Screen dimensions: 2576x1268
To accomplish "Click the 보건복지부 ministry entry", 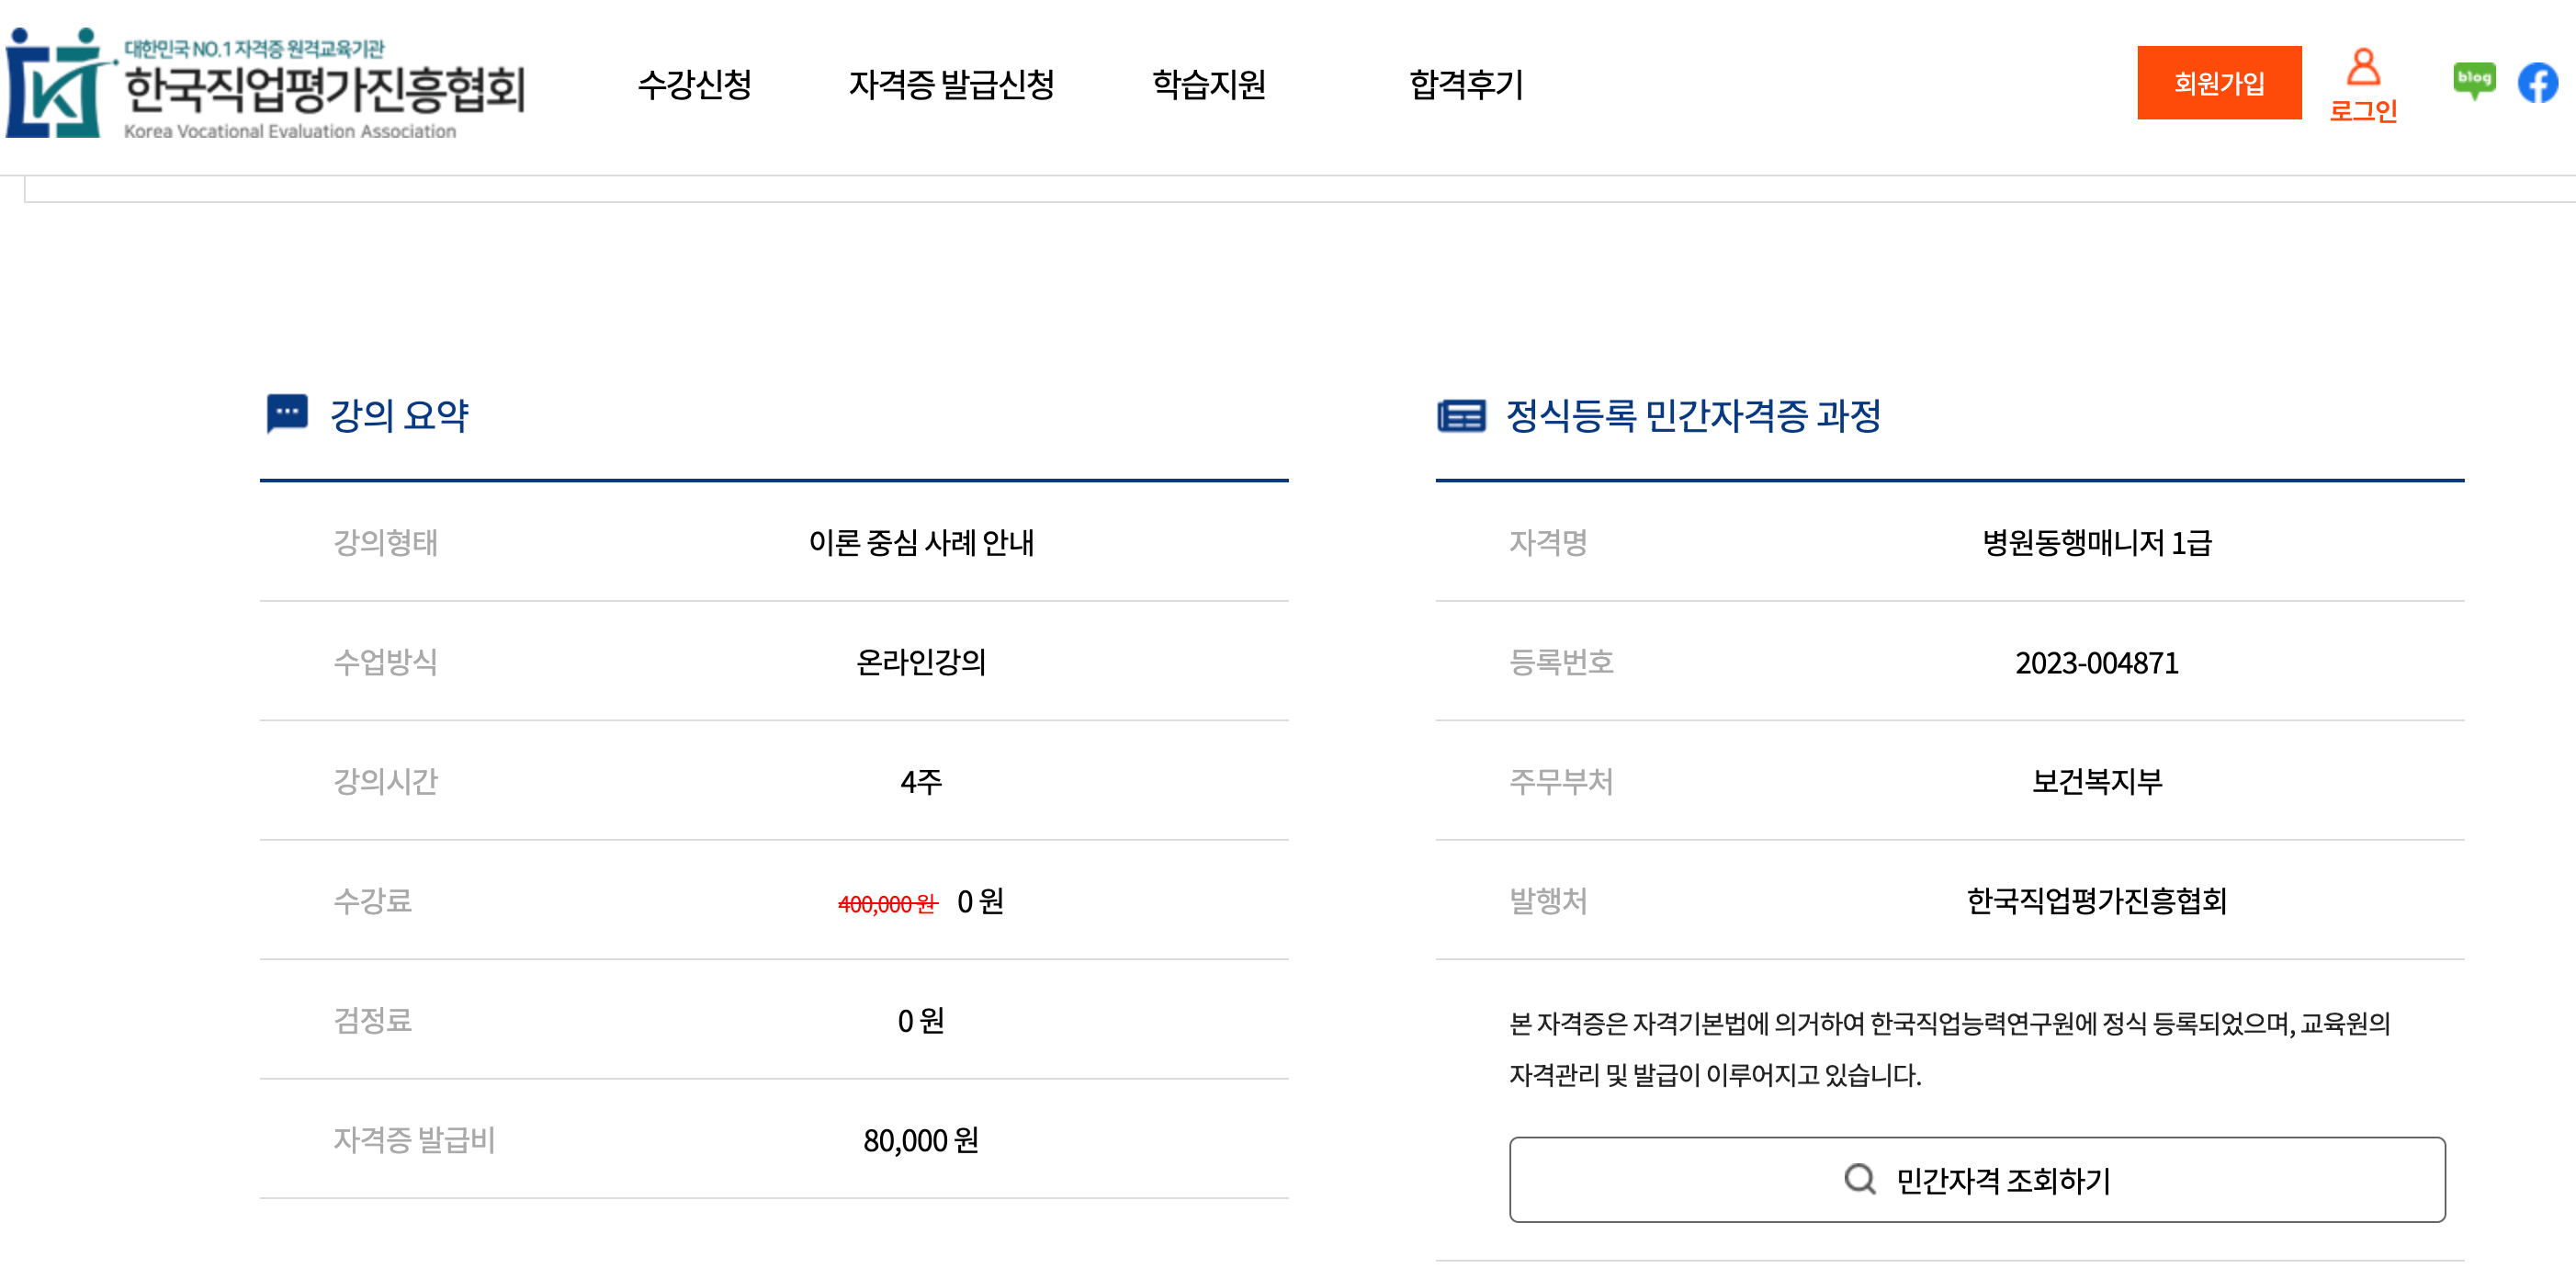I will point(2097,782).
